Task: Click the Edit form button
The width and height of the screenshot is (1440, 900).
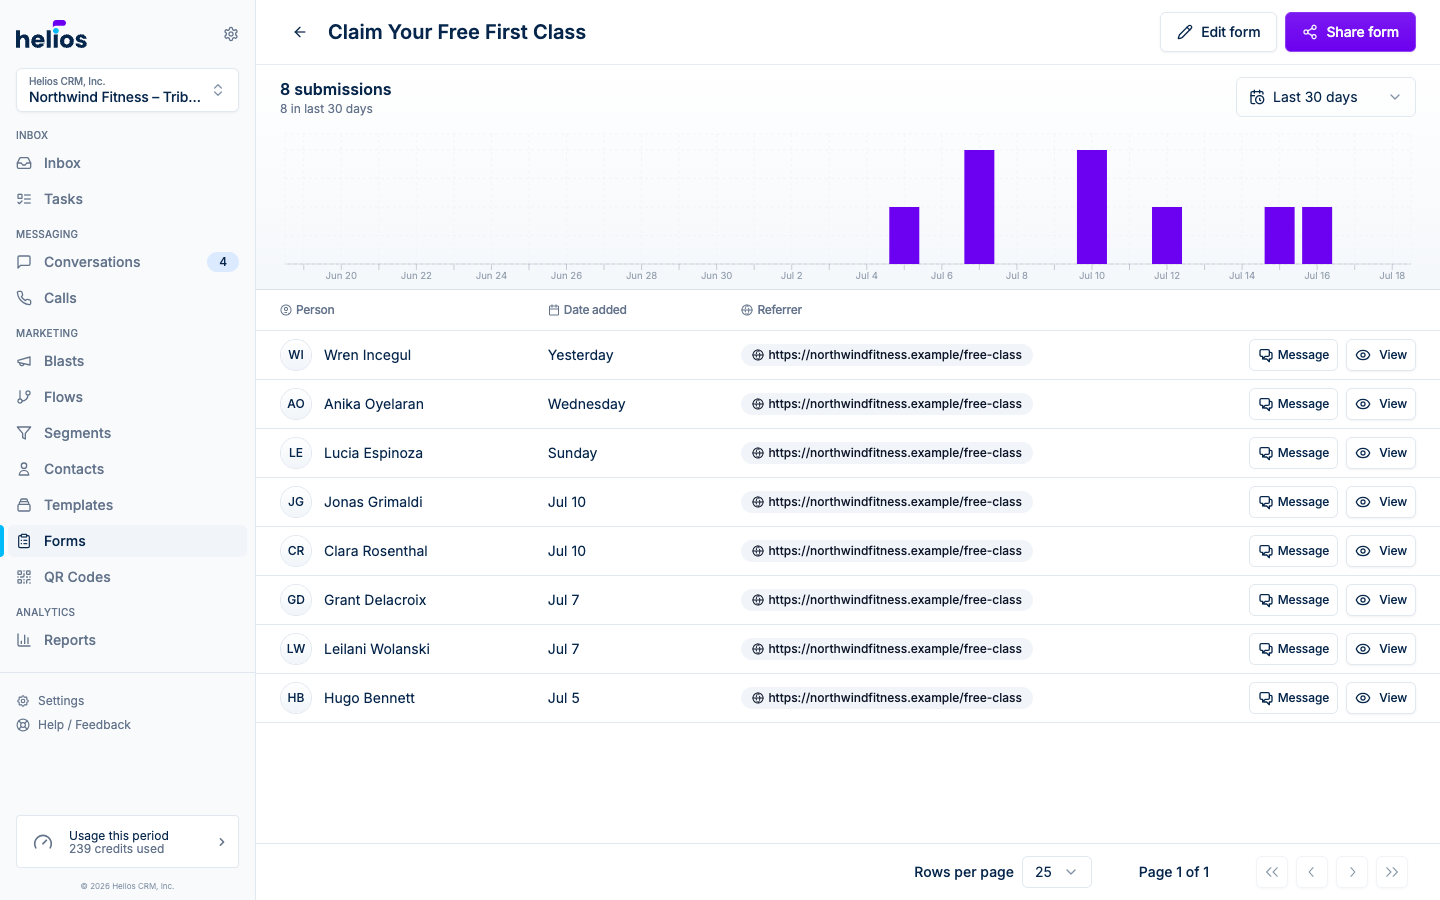Action: [x=1218, y=32]
